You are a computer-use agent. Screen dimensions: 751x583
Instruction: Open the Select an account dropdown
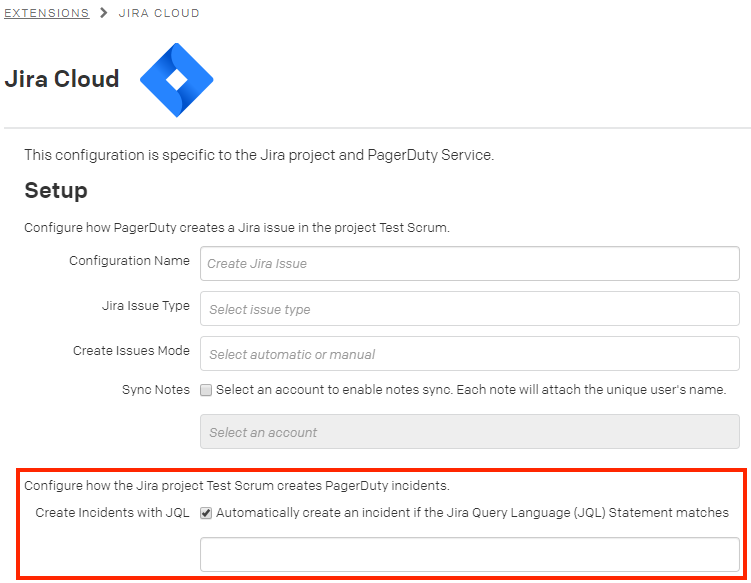pos(470,432)
